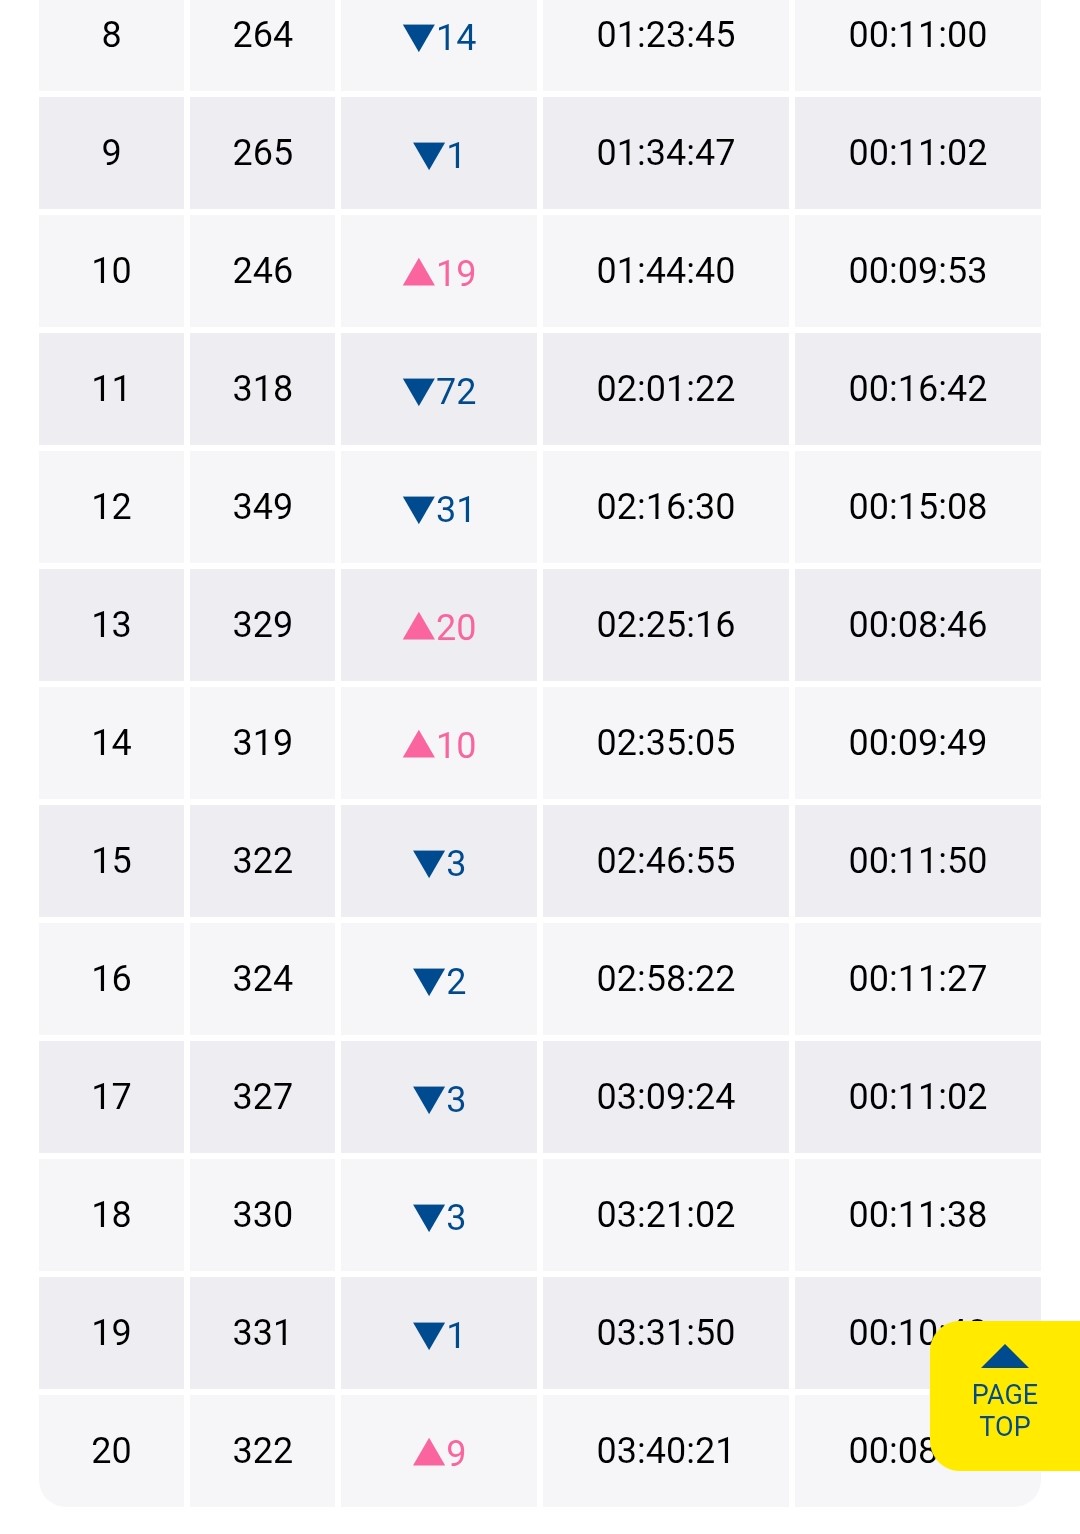Screen dimensions: 1080x1534
Task: Select the lap time 00:09:53
Action: click(917, 271)
